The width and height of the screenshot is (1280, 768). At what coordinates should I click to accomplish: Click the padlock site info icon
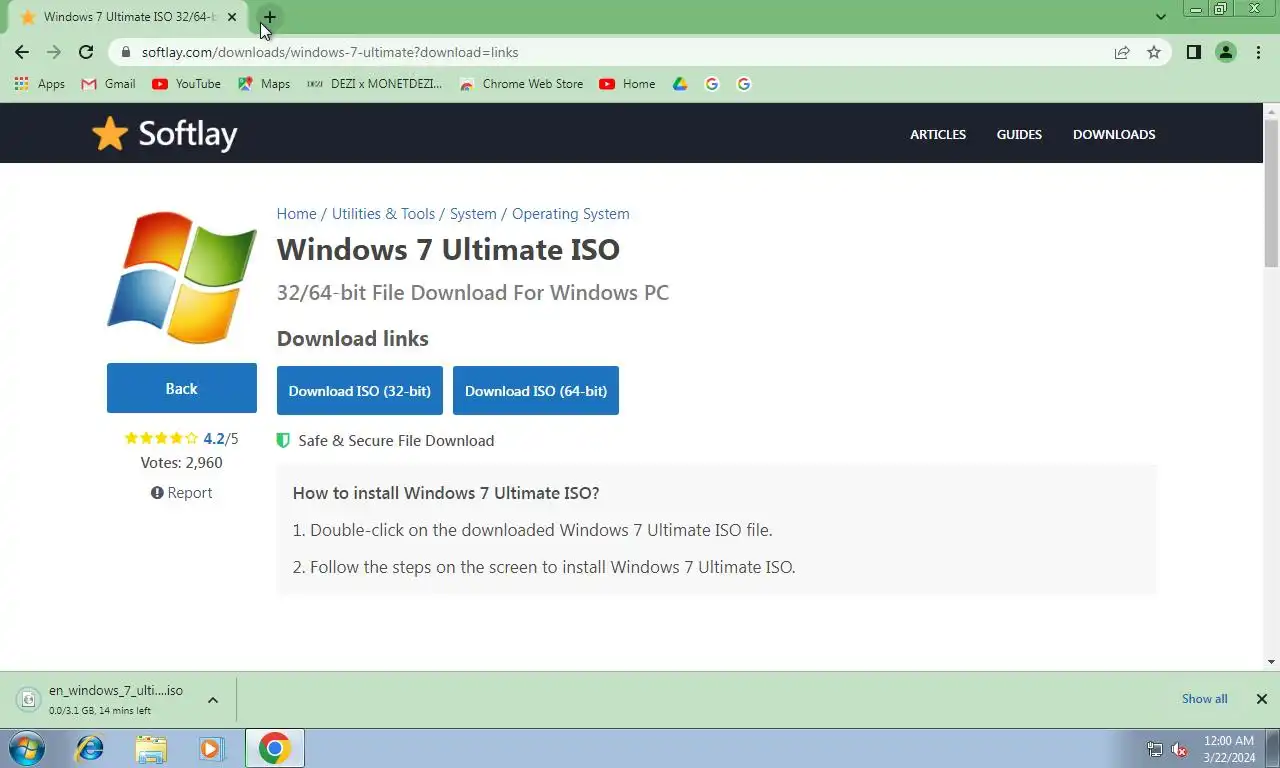coord(125,52)
